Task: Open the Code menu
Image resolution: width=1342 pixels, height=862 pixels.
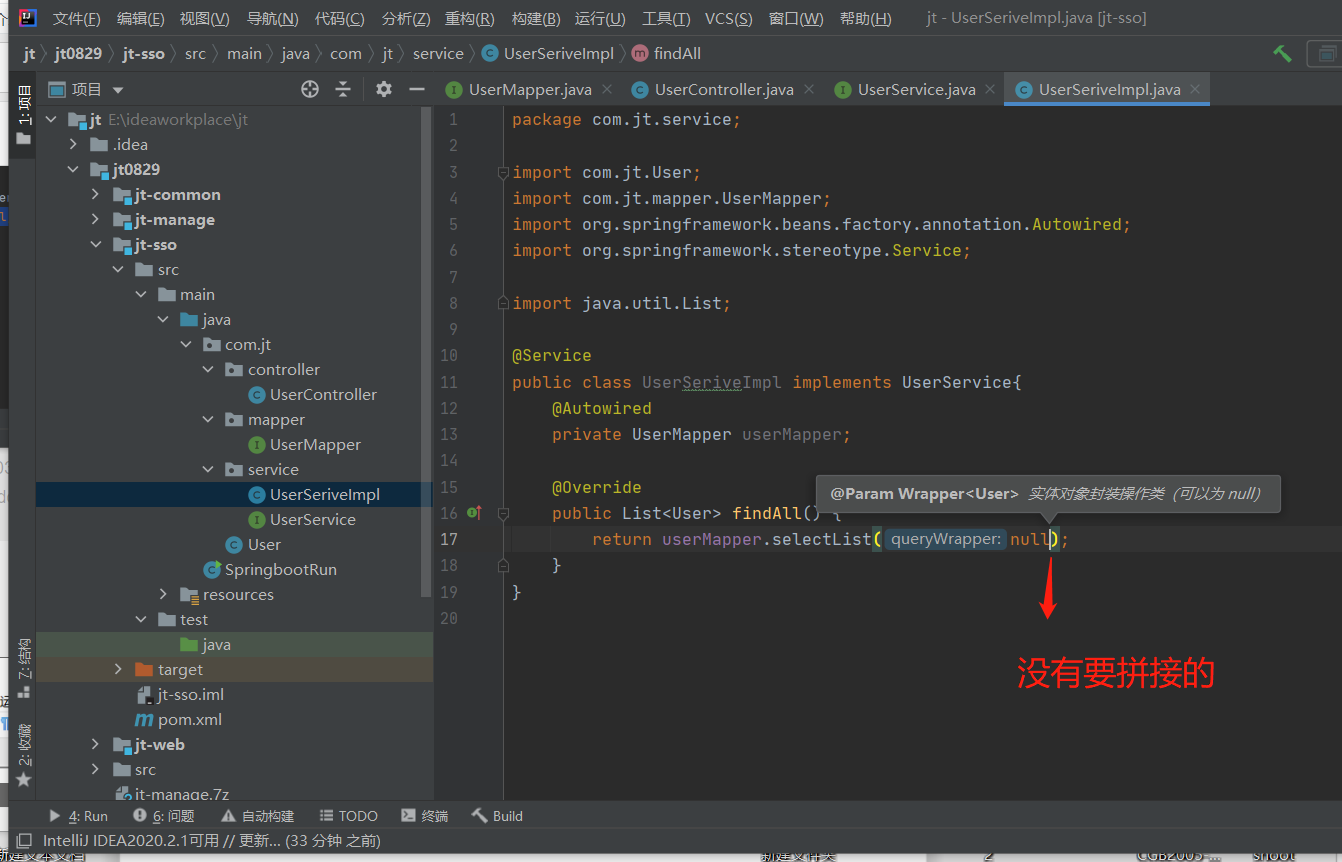Action: coord(340,18)
